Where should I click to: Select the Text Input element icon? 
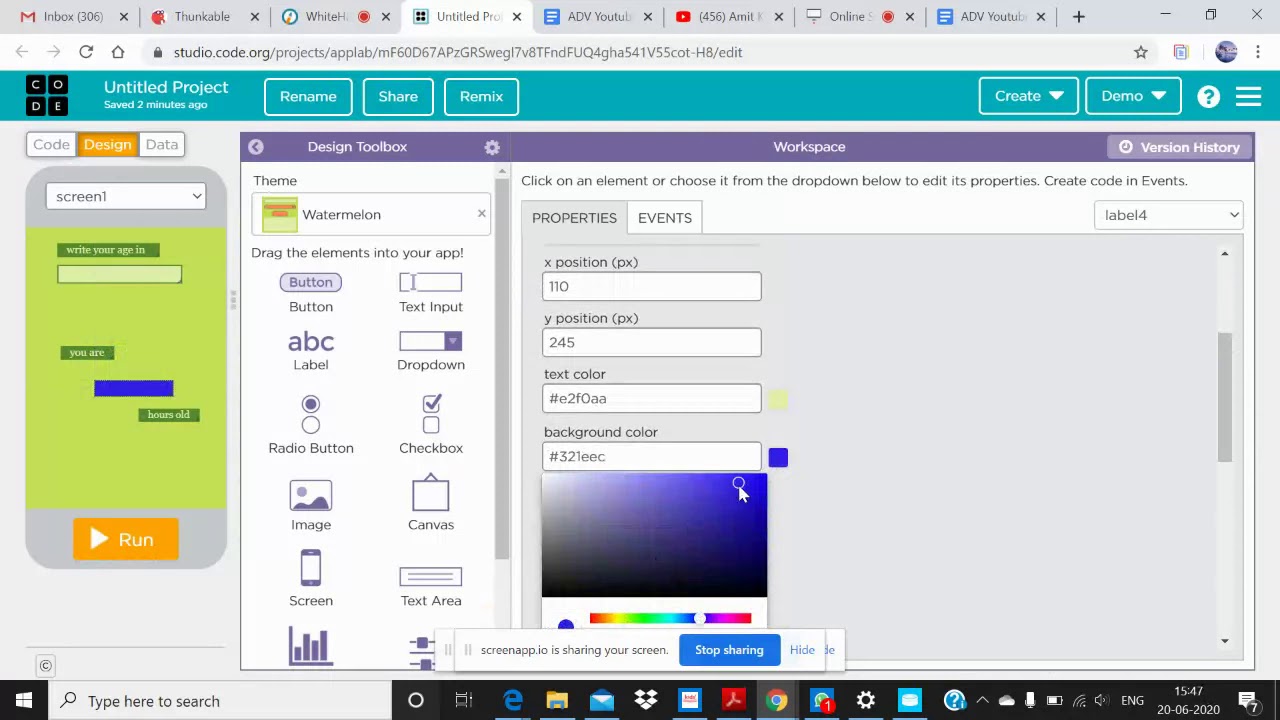click(431, 282)
